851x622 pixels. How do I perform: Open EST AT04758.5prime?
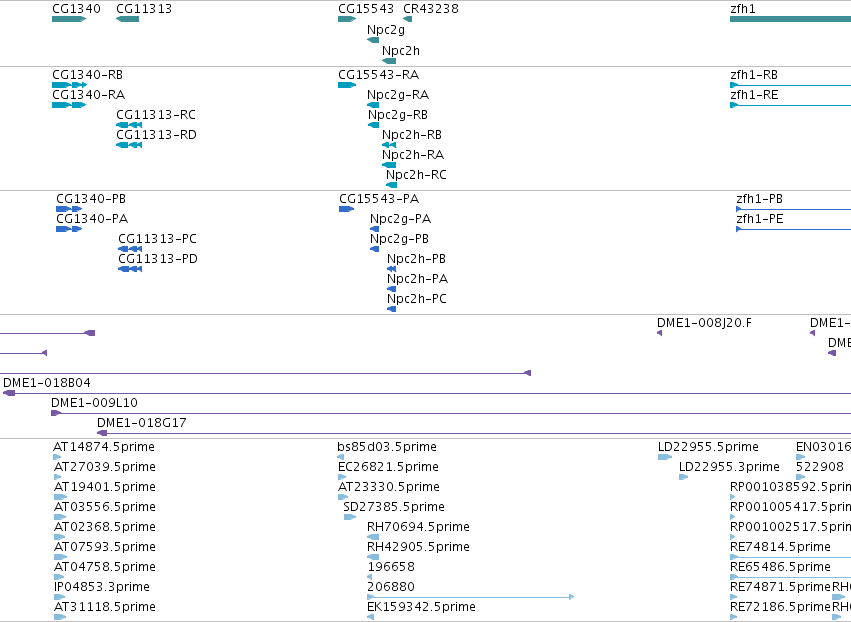[x=105, y=567]
